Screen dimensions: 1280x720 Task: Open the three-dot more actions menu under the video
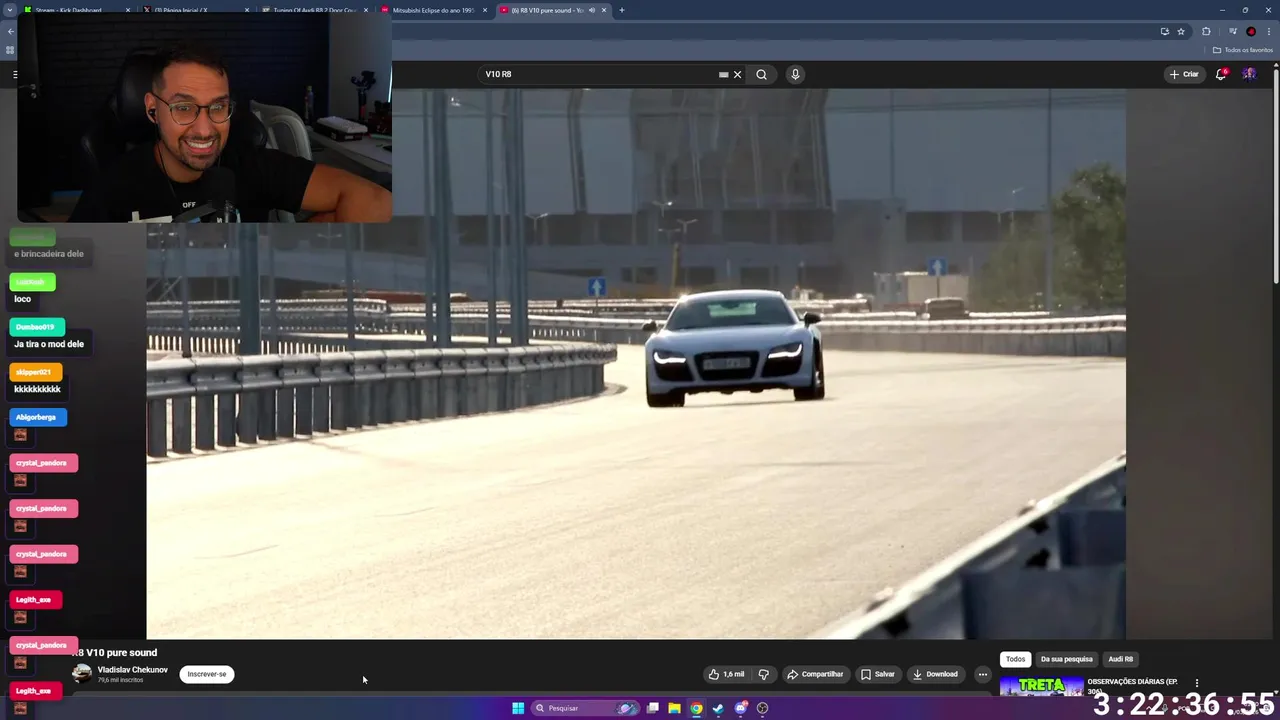[x=982, y=674]
